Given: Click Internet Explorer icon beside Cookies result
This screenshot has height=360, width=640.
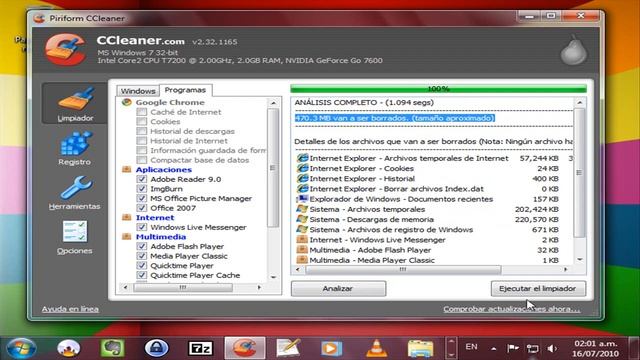Looking at the screenshot, I should pyautogui.click(x=302, y=168).
